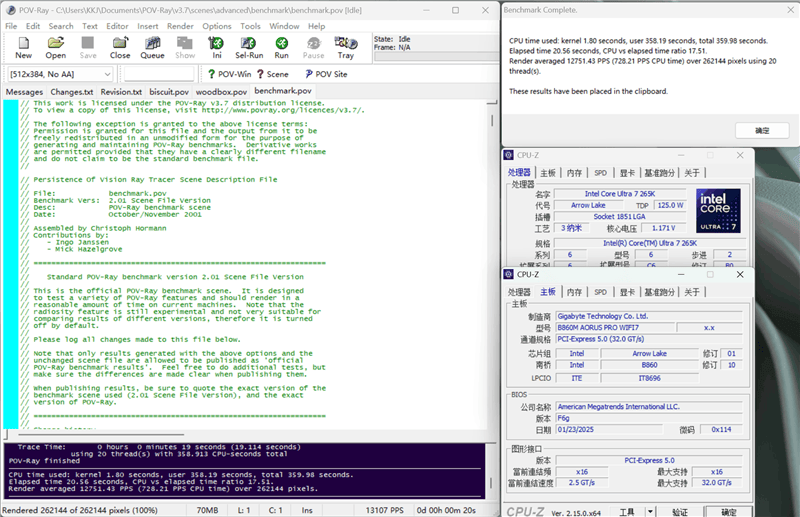Image resolution: width=800 pixels, height=517 pixels.
Task: Open the Editor menu
Action: tap(117, 26)
